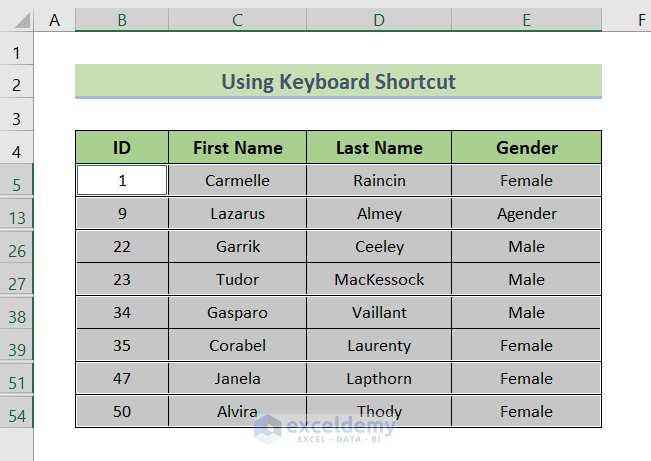Click the cell with last name Raincin

pyautogui.click(x=379, y=180)
